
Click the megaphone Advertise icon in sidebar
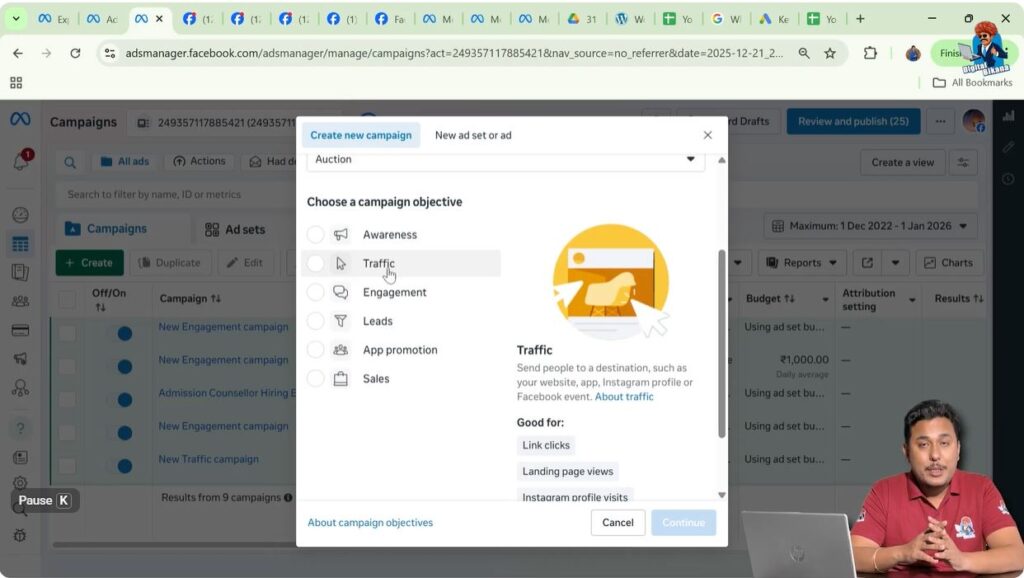click(x=20, y=357)
